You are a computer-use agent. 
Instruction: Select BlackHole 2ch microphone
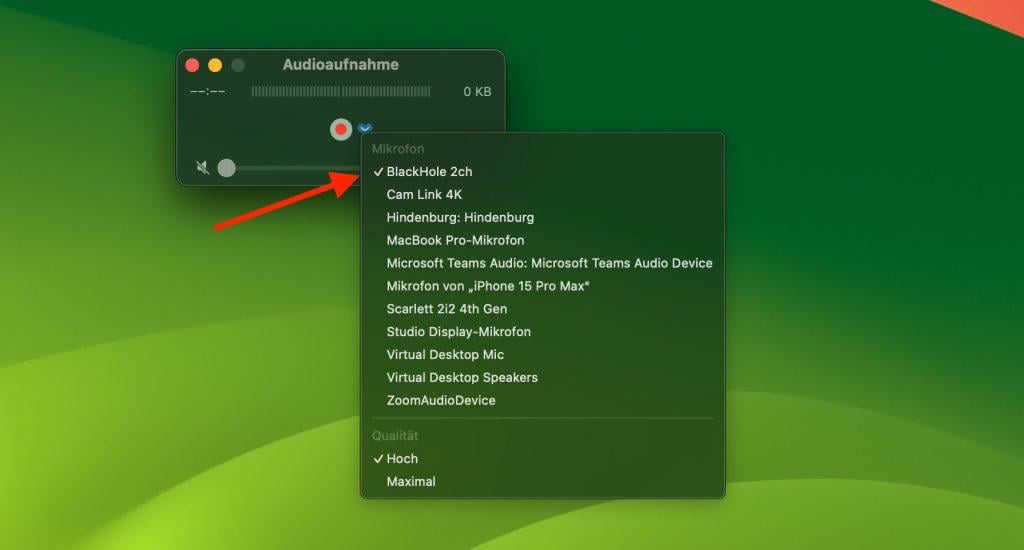tap(543, 172)
